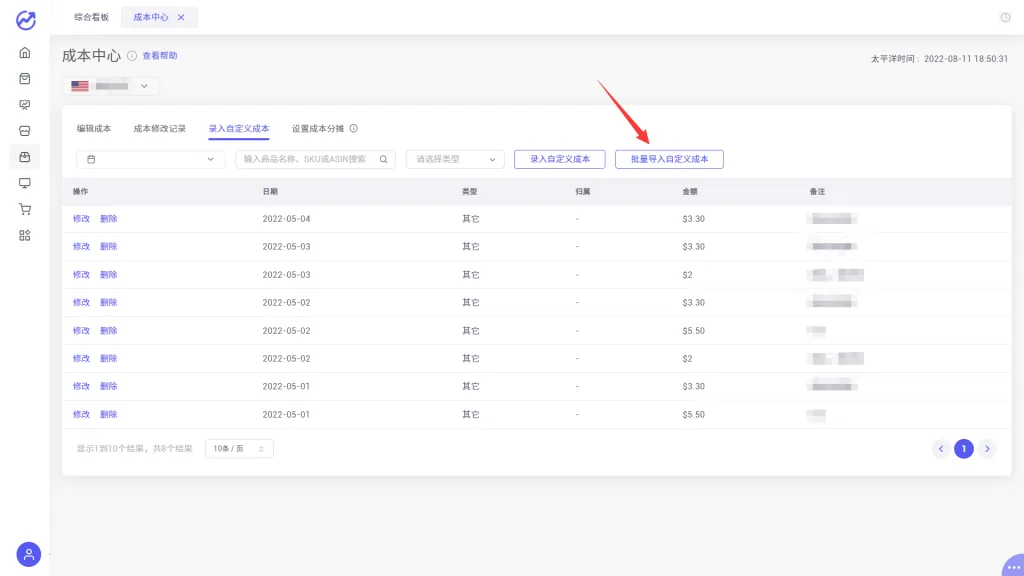Click the search magnifier icon
Image resolution: width=1024 pixels, height=576 pixels.
click(383, 159)
